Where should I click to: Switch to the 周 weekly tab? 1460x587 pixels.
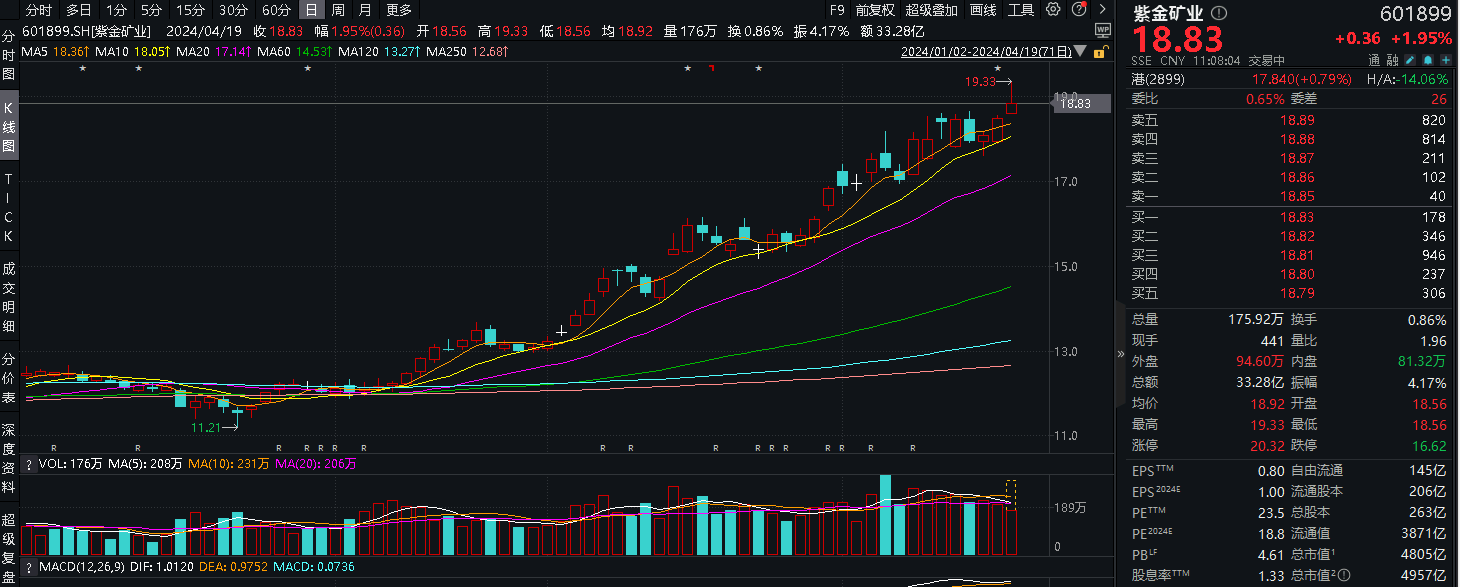tap(338, 10)
